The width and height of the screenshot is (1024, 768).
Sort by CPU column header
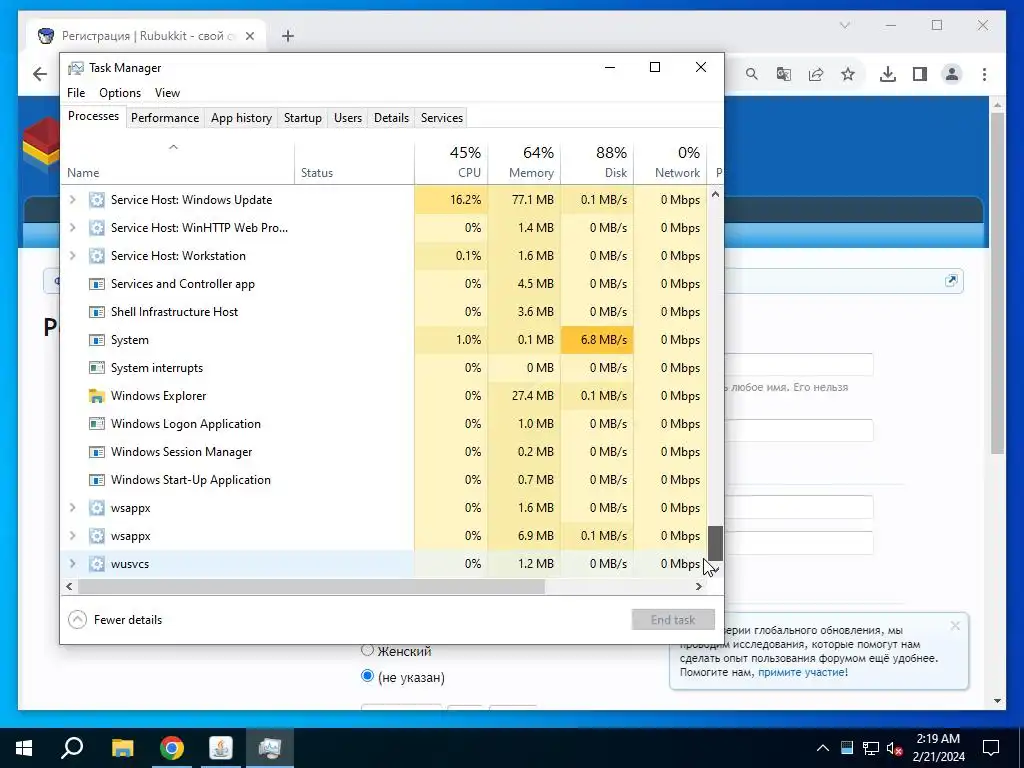451,162
